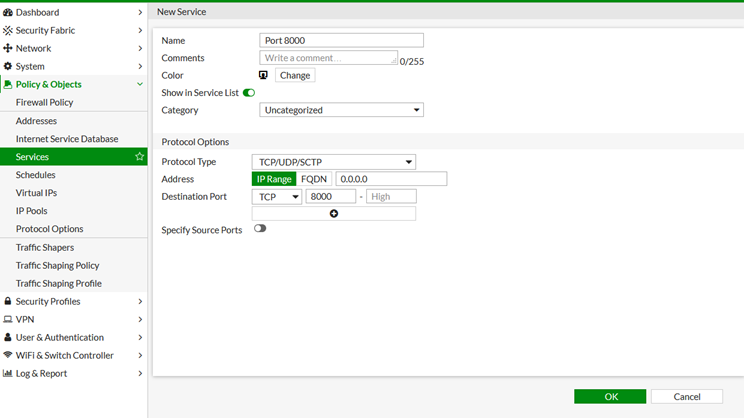Screen dimensions: 744x418
Task: Click the WiFi & Switch Controller icon
Action: pyautogui.click(x=8, y=355)
